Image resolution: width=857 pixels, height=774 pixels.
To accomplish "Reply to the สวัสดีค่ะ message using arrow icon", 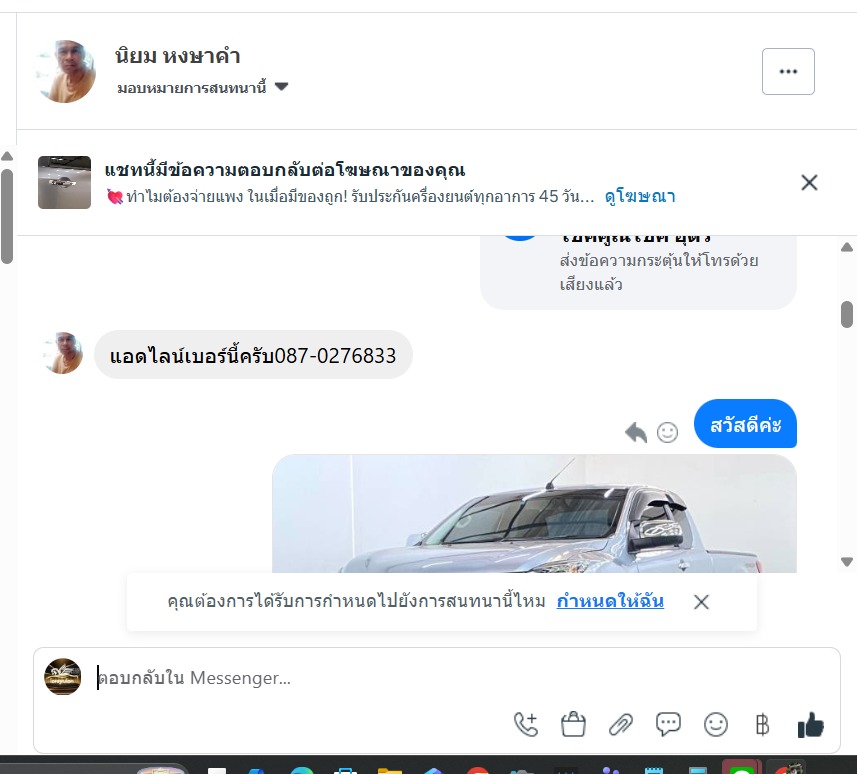I will coord(636,432).
